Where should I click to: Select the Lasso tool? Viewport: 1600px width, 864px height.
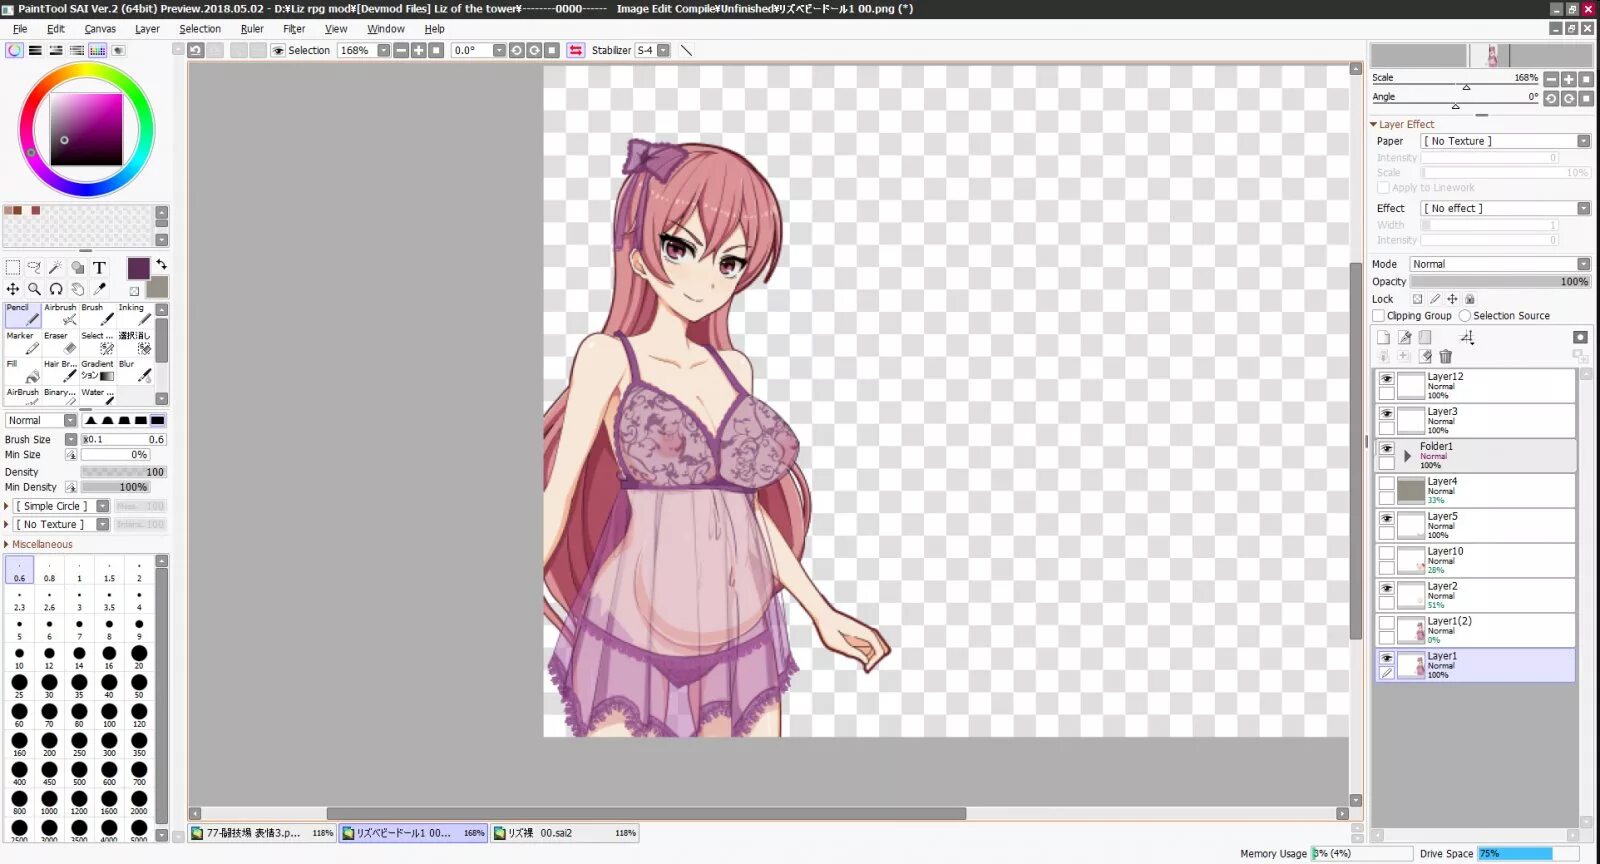coord(34,267)
